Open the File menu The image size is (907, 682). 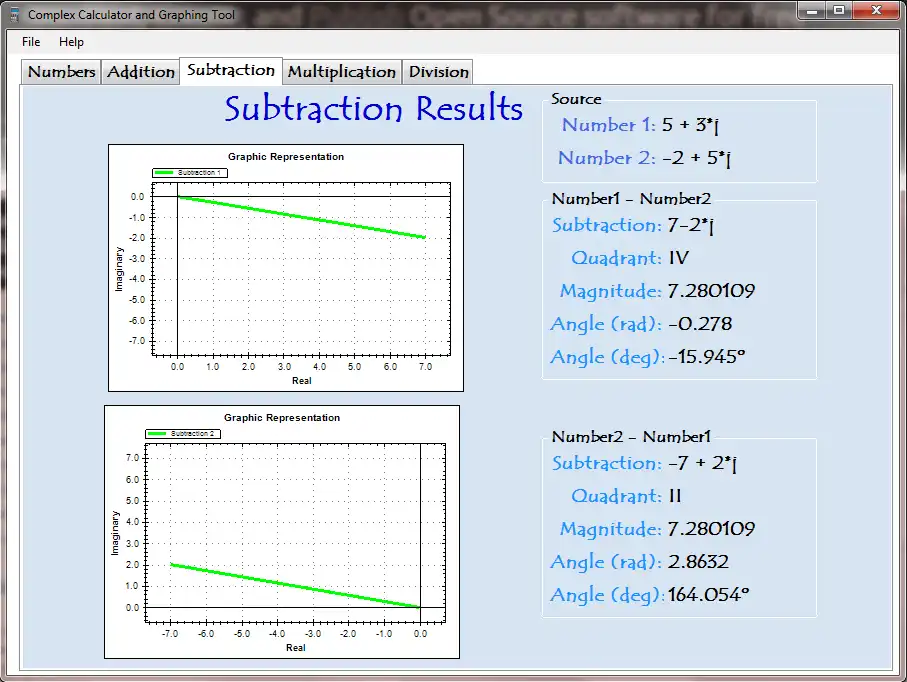pos(31,42)
